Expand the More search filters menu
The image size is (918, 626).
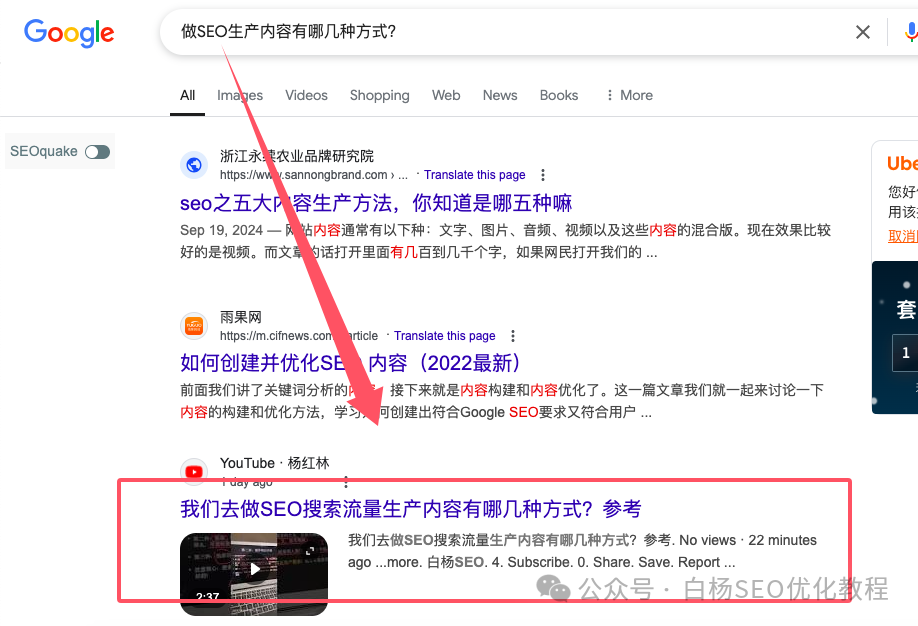pos(629,95)
